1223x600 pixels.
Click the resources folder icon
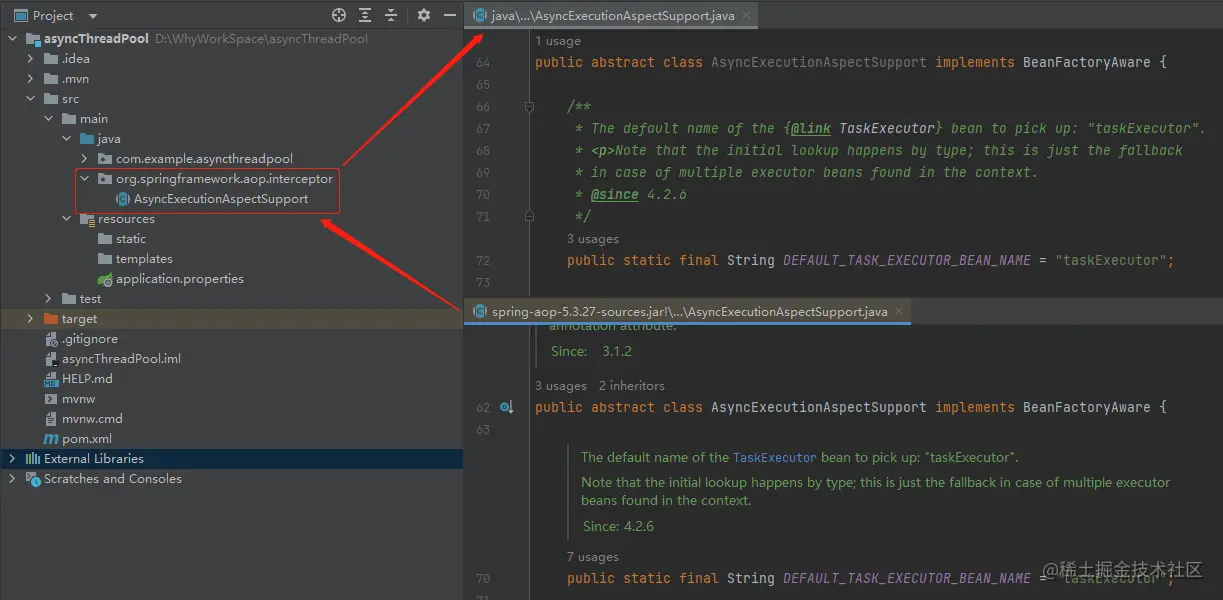(x=87, y=219)
